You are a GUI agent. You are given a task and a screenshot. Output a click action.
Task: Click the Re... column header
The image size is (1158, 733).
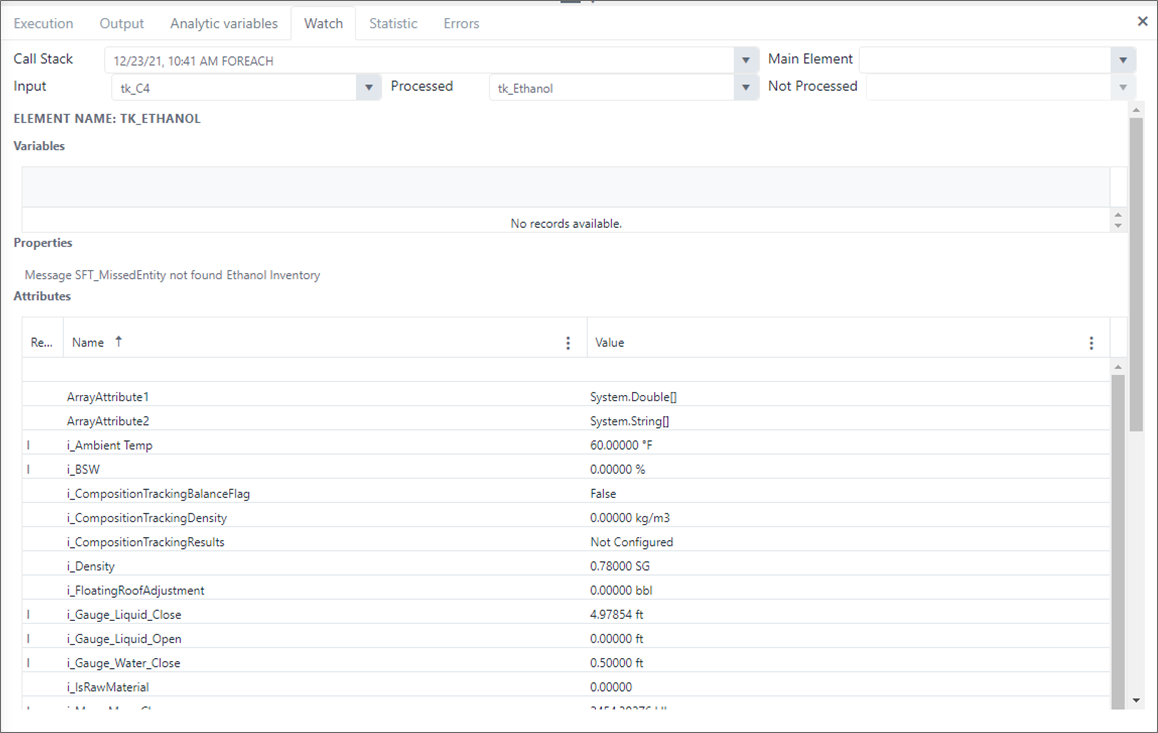42,343
